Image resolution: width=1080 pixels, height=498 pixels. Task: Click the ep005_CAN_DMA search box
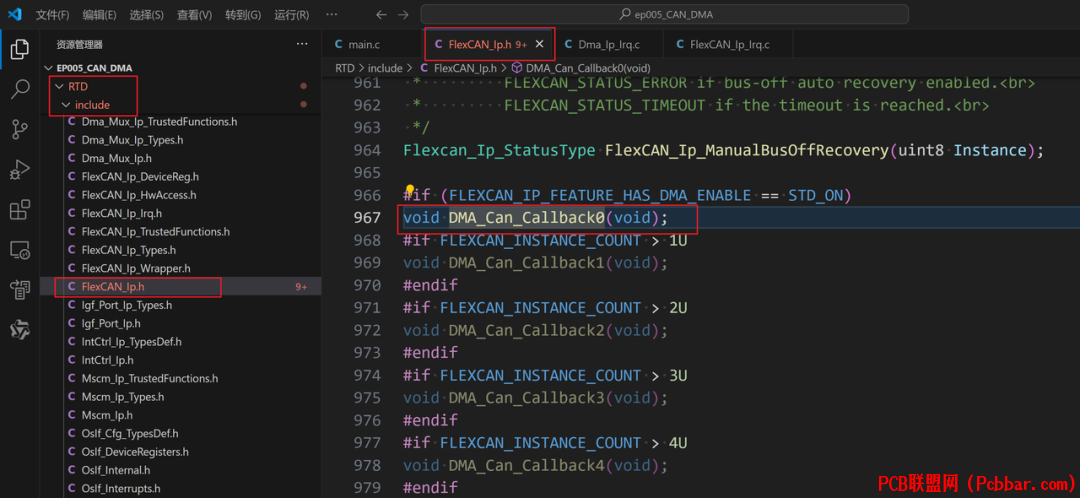pyautogui.click(x=664, y=14)
